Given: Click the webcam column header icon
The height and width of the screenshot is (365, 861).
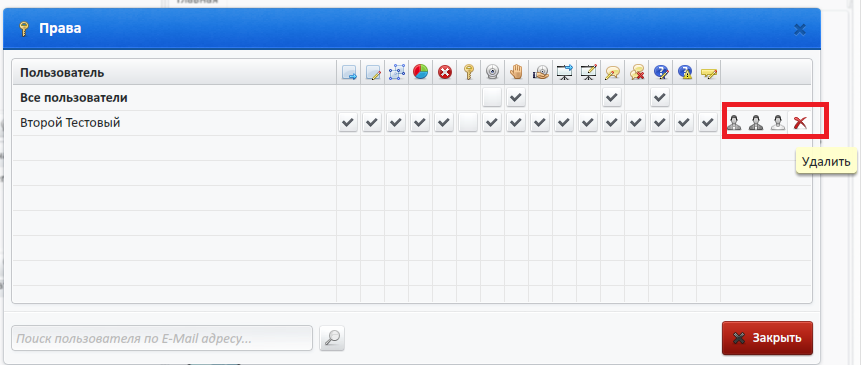Looking at the screenshot, I should tap(493, 72).
